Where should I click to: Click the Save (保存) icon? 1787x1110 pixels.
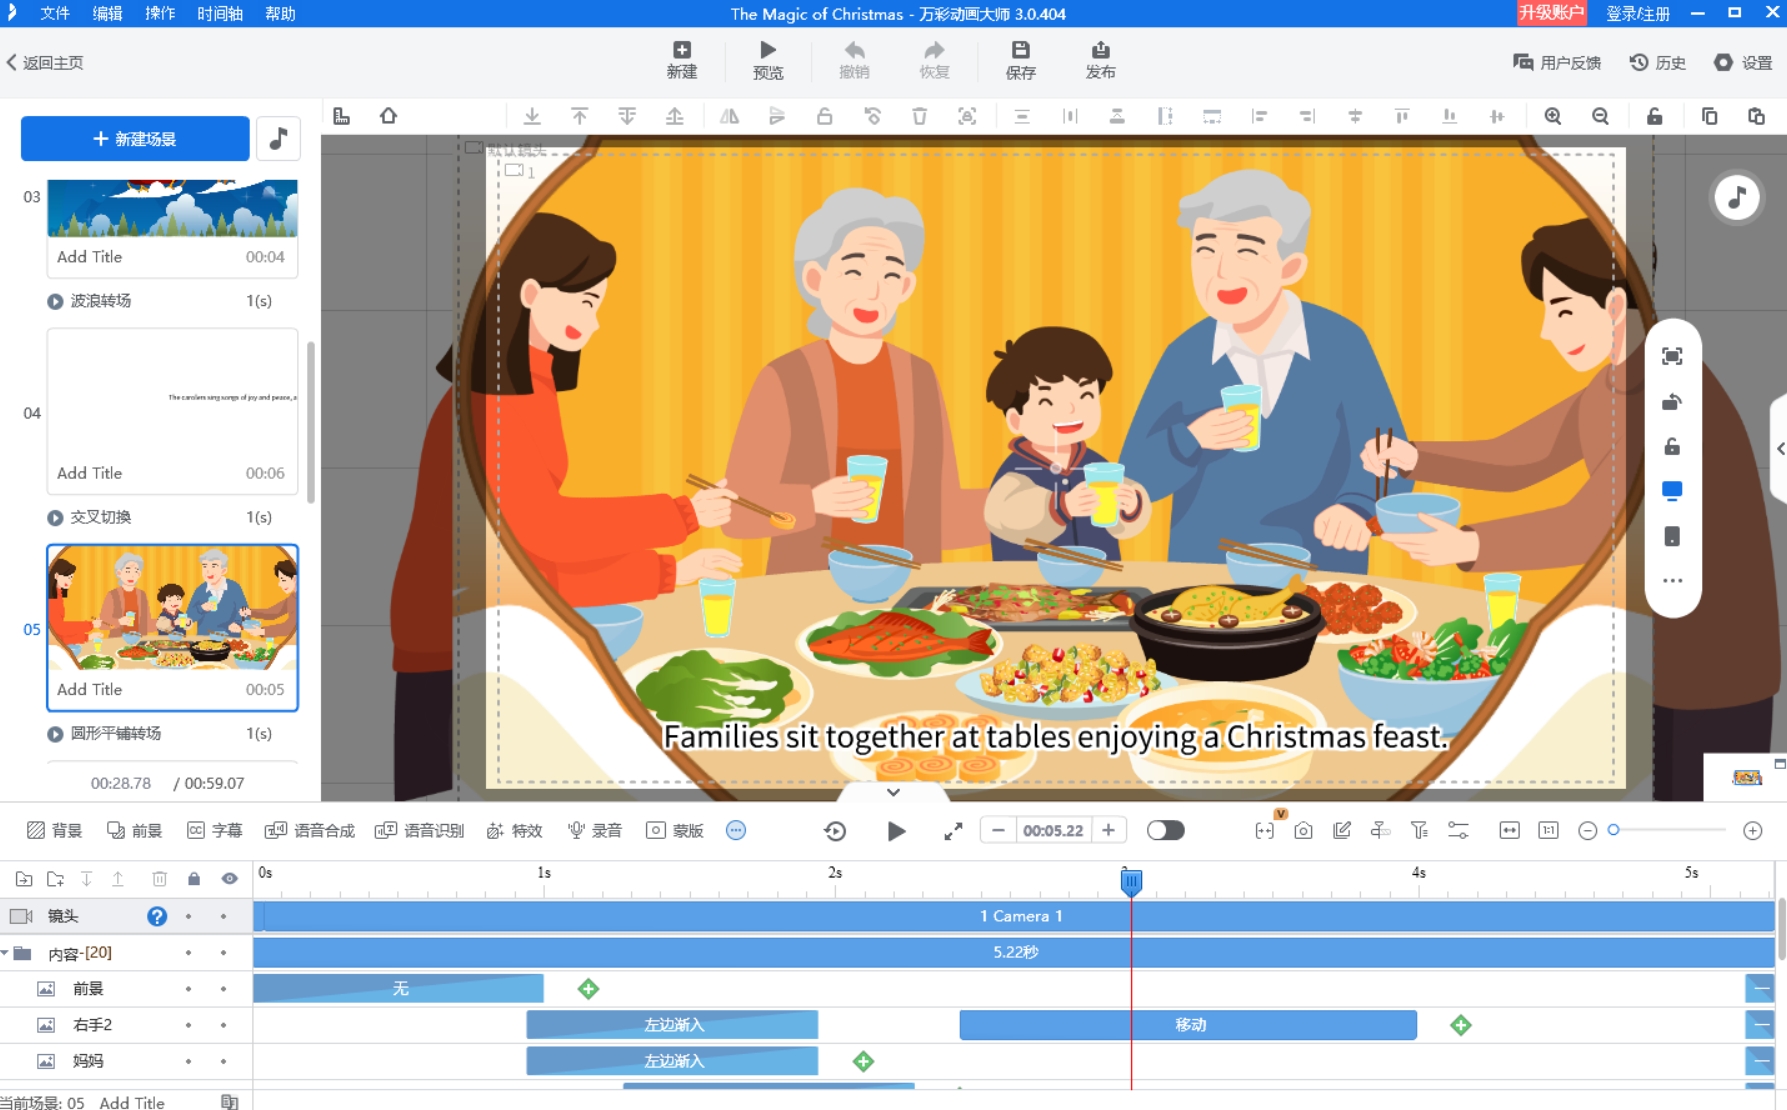[1020, 60]
